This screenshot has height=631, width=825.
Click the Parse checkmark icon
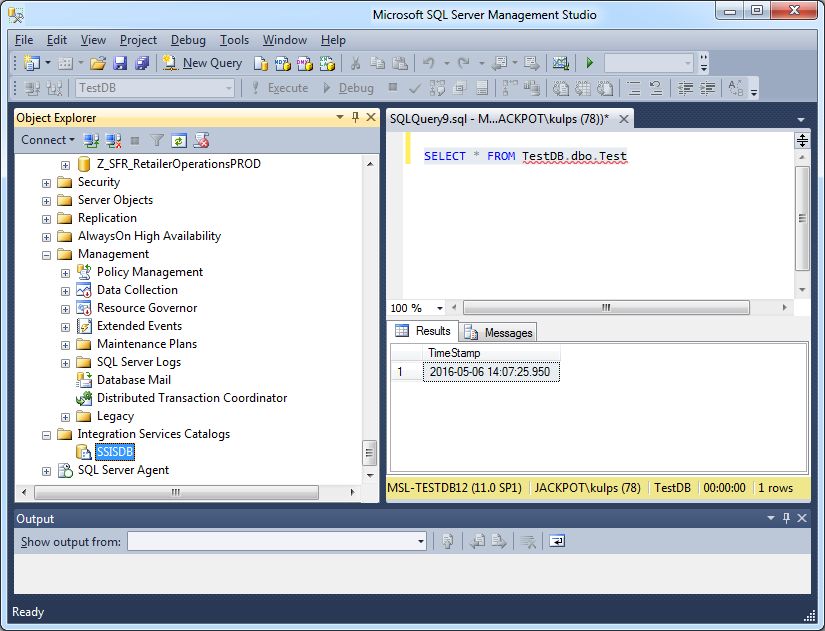(x=415, y=88)
